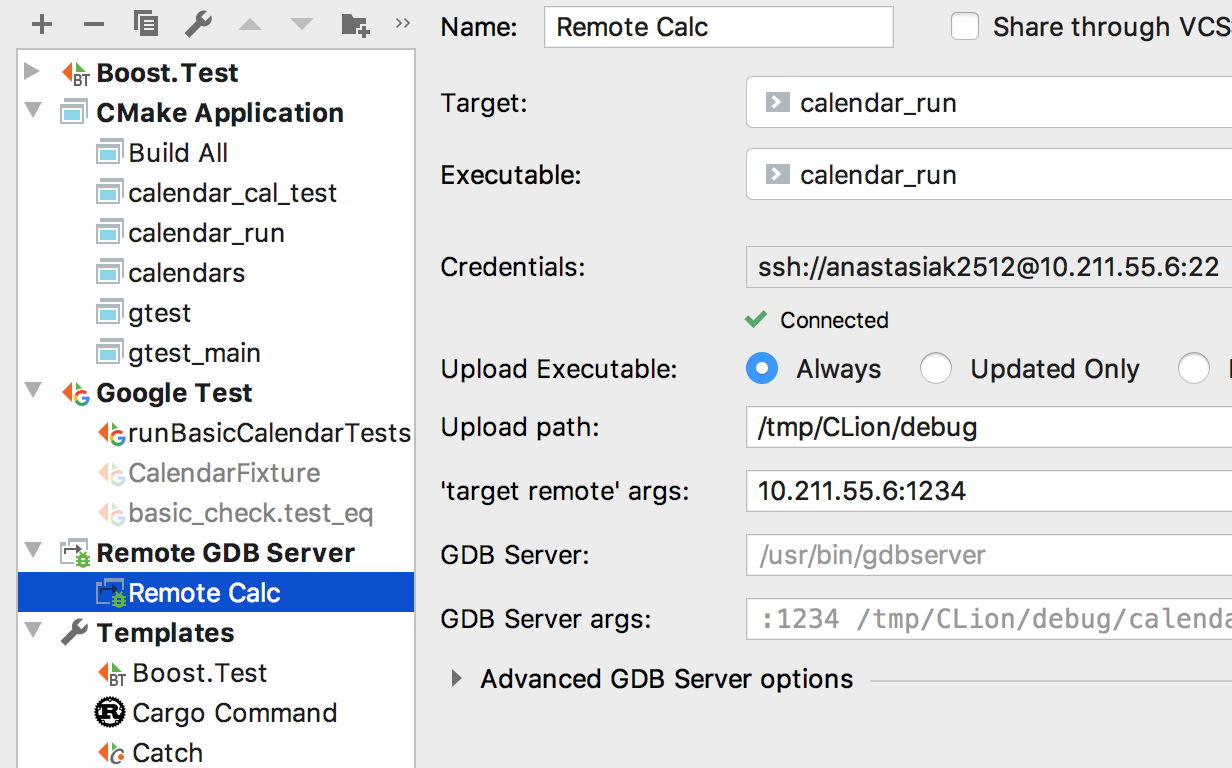The height and width of the screenshot is (768, 1232).
Task: Open the Target dropdown showing calendar_run
Action: (988, 103)
